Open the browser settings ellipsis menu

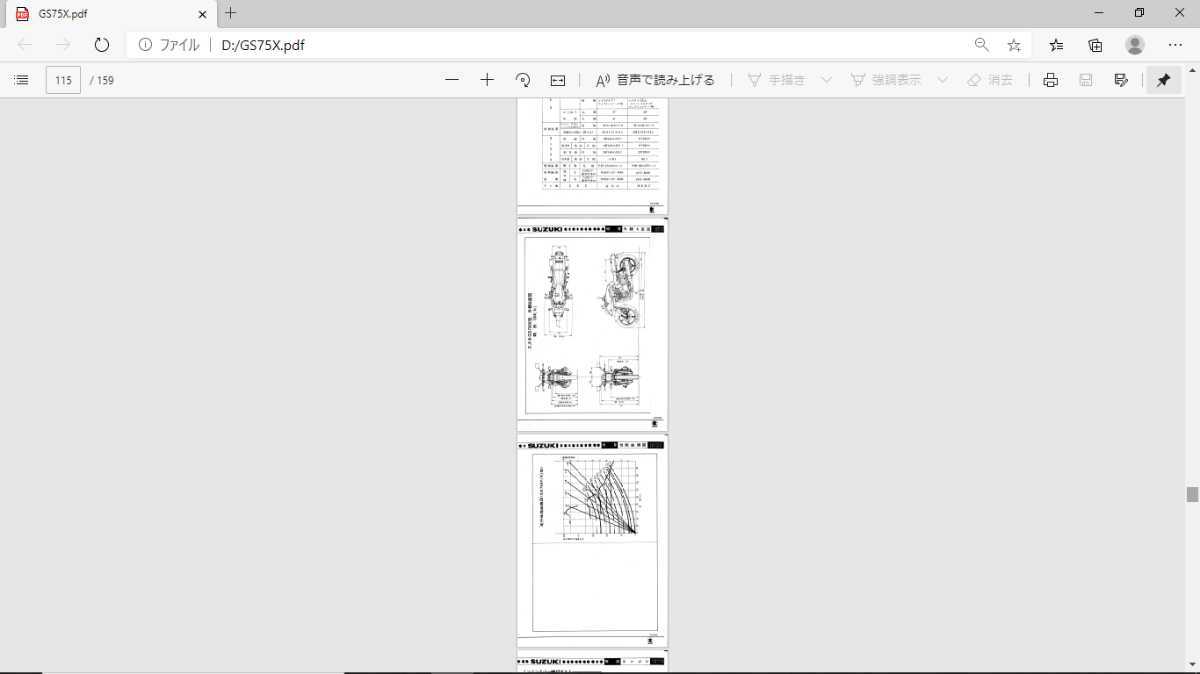[x=1175, y=45]
